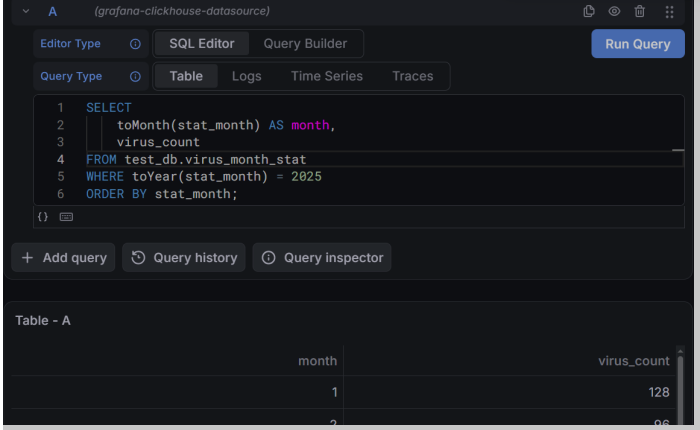Click the format code braces icon
700x430 pixels.
(43, 217)
